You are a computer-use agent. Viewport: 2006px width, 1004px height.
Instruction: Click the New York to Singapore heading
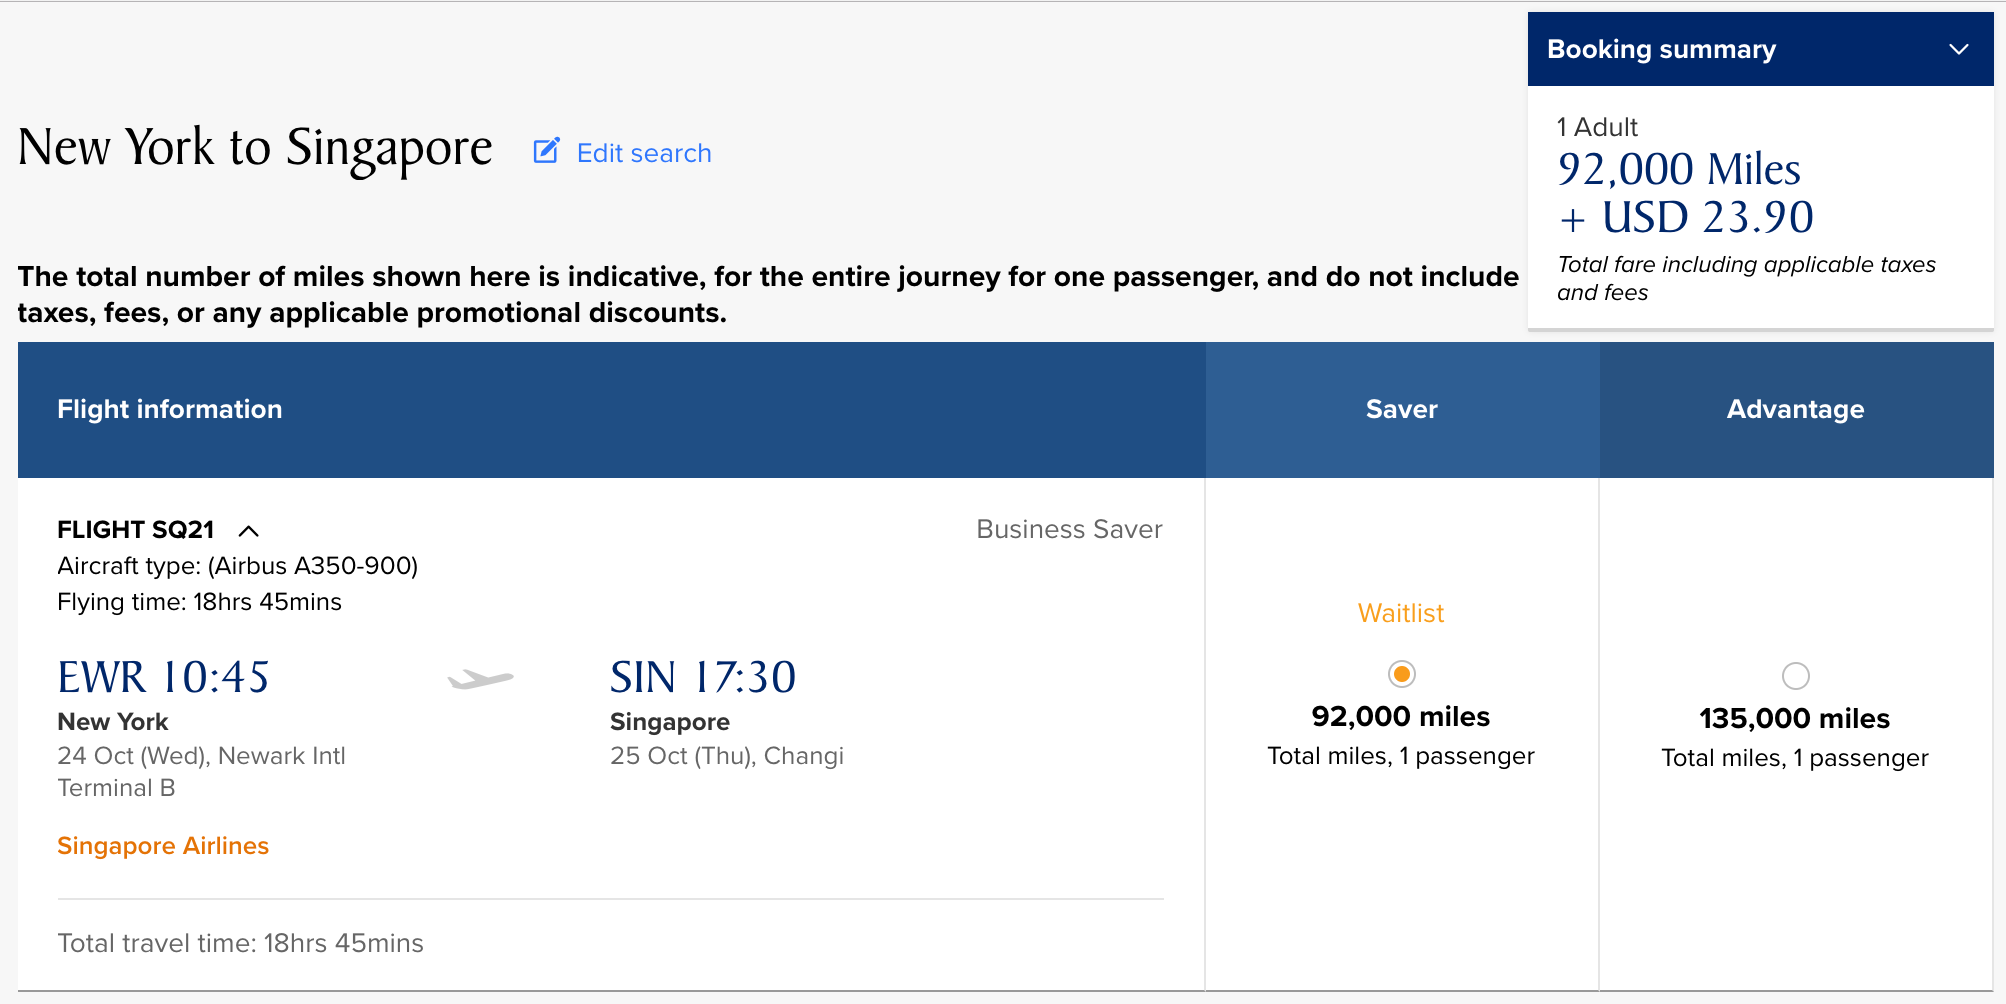point(255,148)
